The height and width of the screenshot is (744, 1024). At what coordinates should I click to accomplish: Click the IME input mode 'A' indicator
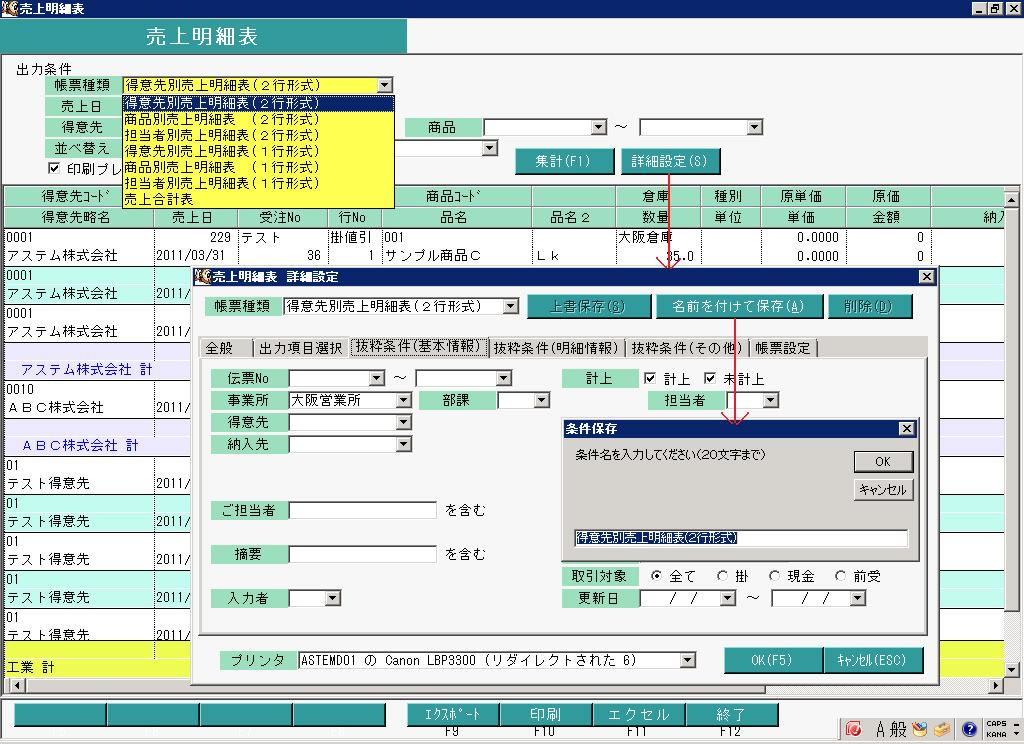click(x=880, y=729)
